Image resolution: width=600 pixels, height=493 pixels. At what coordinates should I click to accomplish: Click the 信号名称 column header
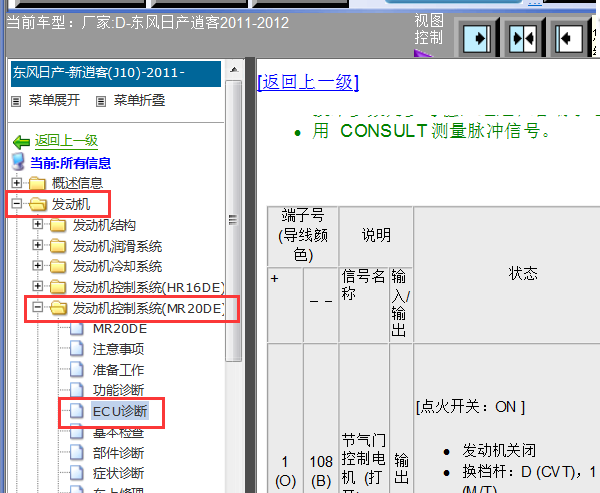coord(364,305)
